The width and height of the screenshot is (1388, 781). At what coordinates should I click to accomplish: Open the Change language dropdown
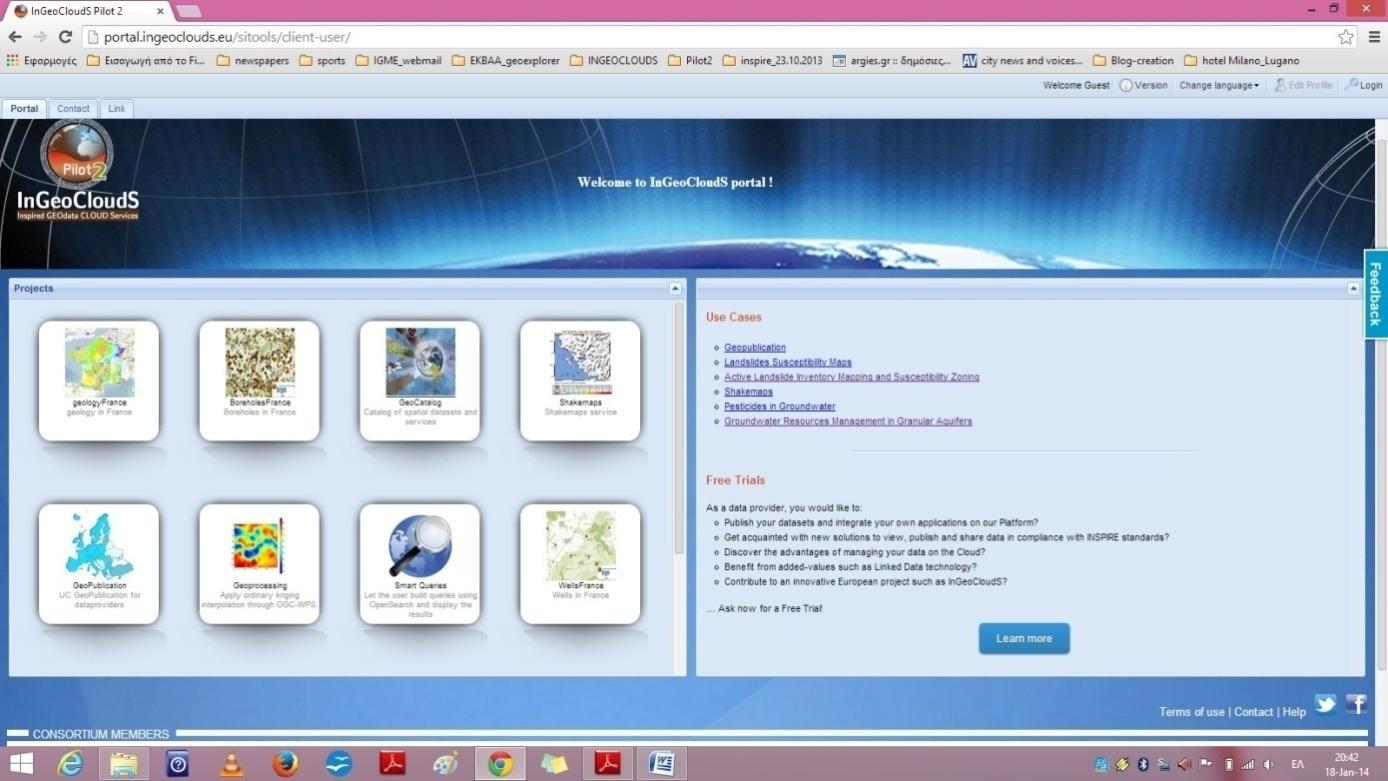[x=1219, y=85]
